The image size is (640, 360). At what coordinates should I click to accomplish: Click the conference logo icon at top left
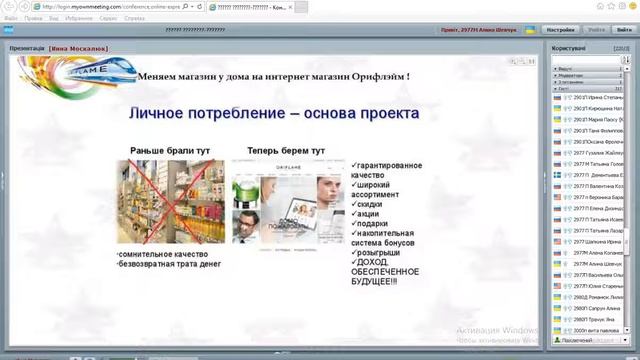coord(9,29)
